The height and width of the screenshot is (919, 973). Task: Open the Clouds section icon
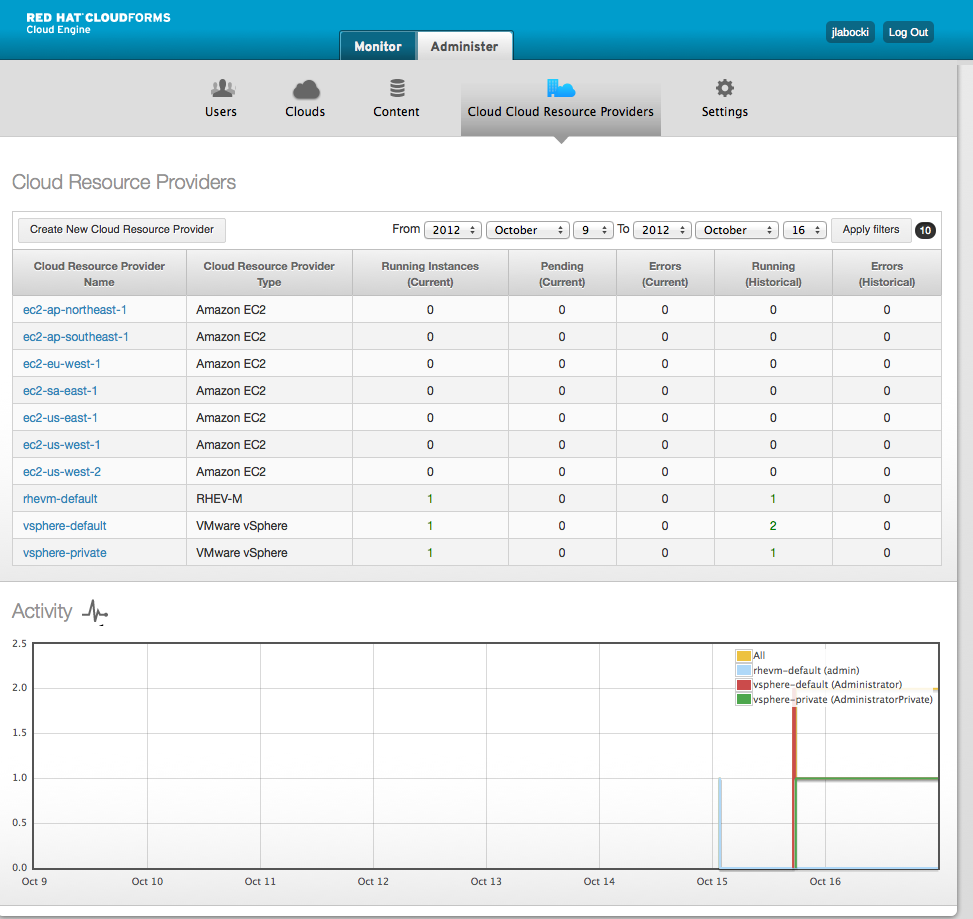(305, 89)
